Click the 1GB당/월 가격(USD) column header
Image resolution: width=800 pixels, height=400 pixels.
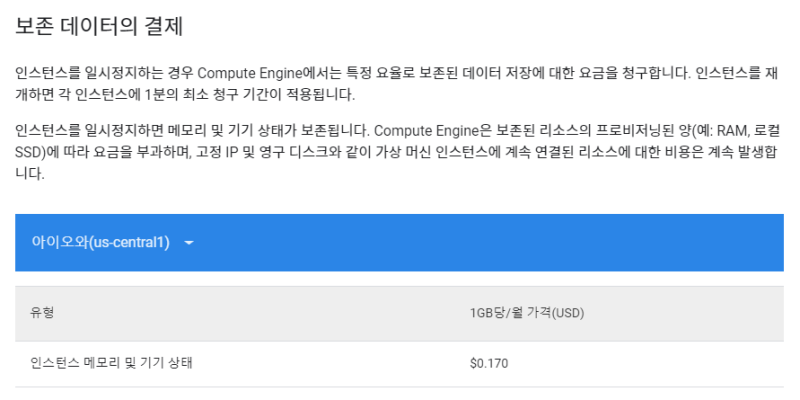(526, 313)
